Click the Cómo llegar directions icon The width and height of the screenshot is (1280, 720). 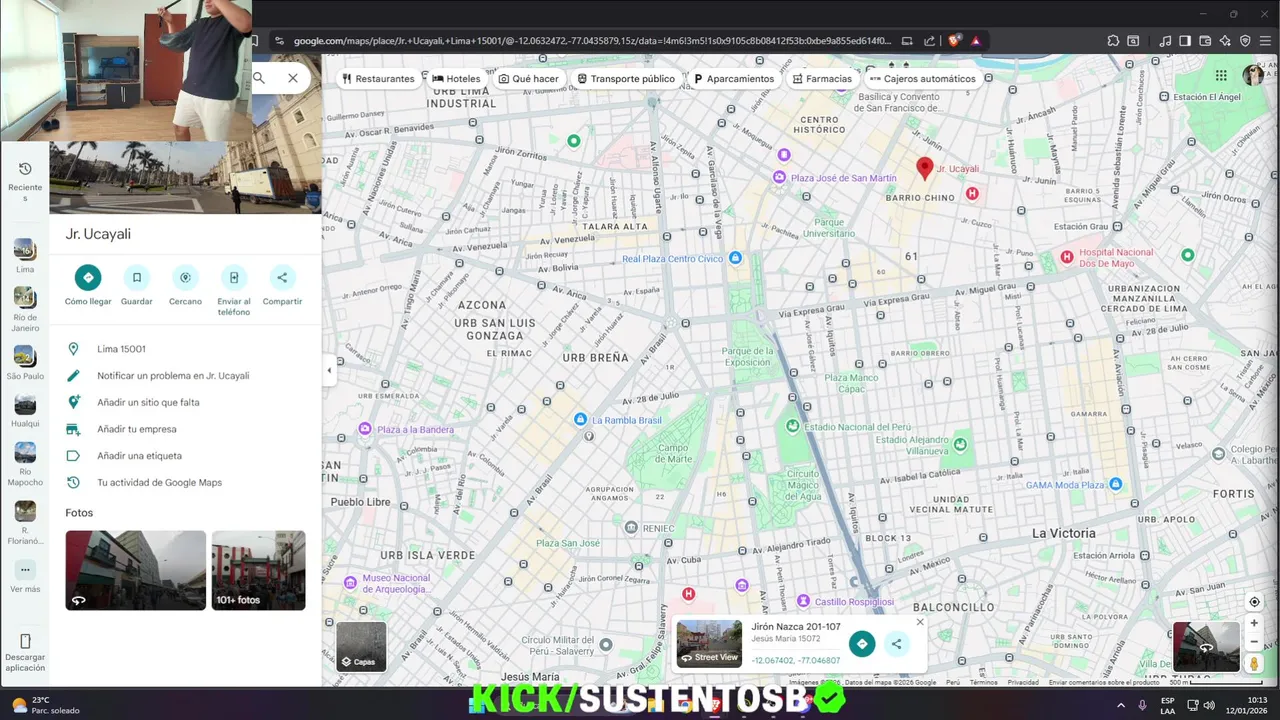point(88,277)
